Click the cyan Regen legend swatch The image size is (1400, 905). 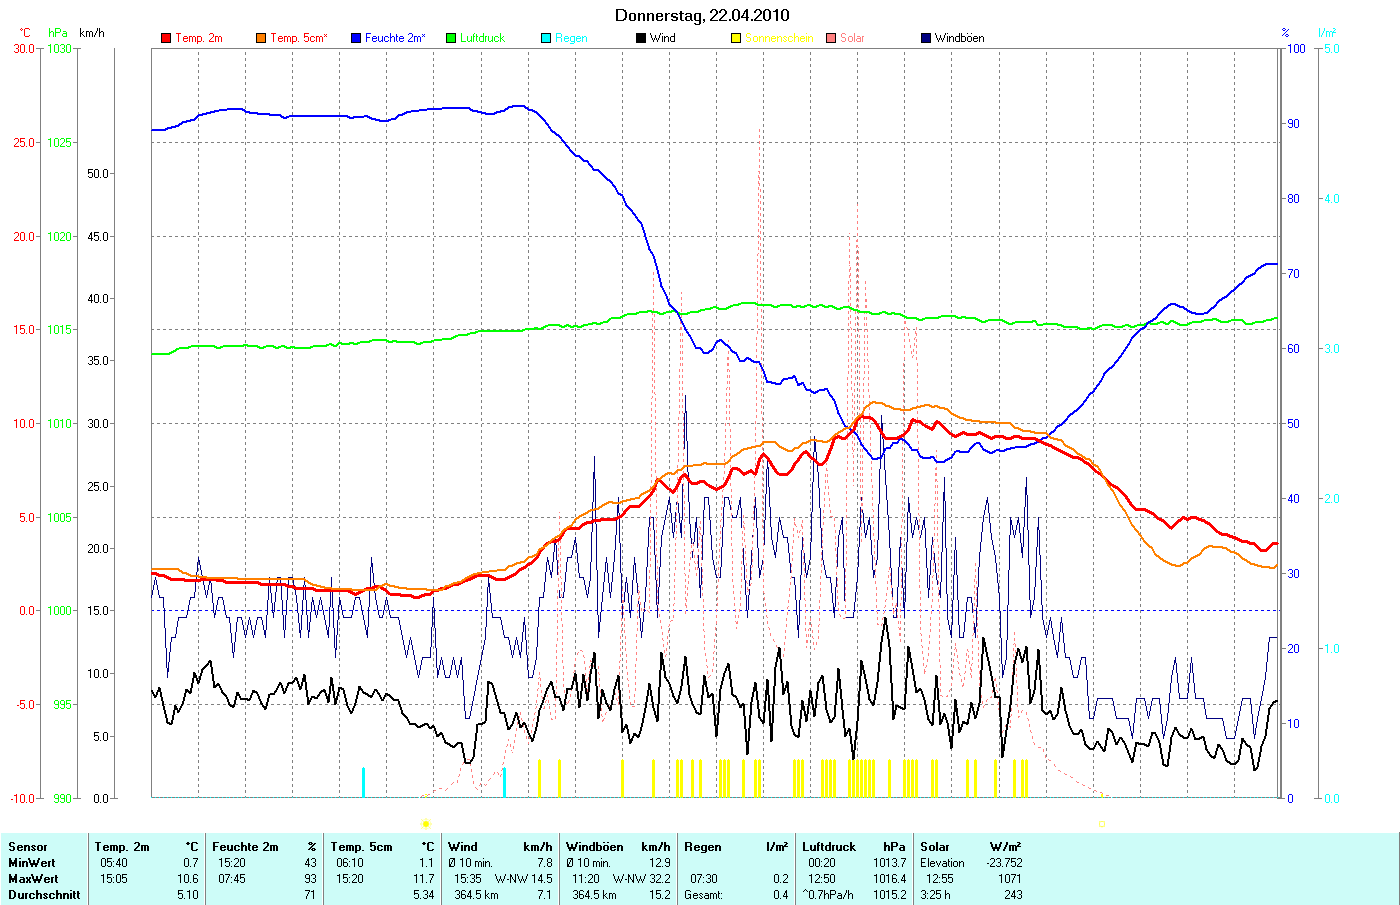pyautogui.click(x=546, y=38)
